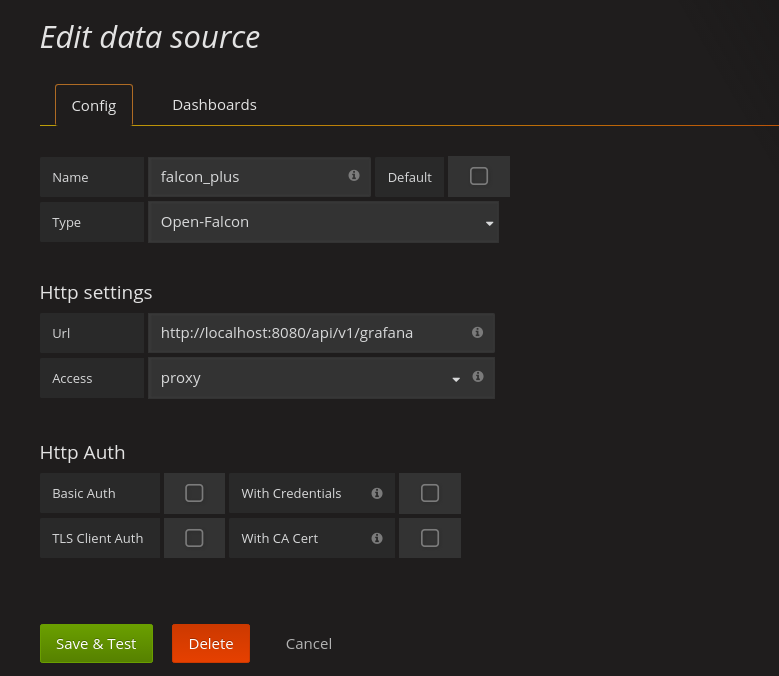The image size is (779, 676).
Task: Click the info icon beside Access dropdown
Action: pyautogui.click(x=478, y=376)
